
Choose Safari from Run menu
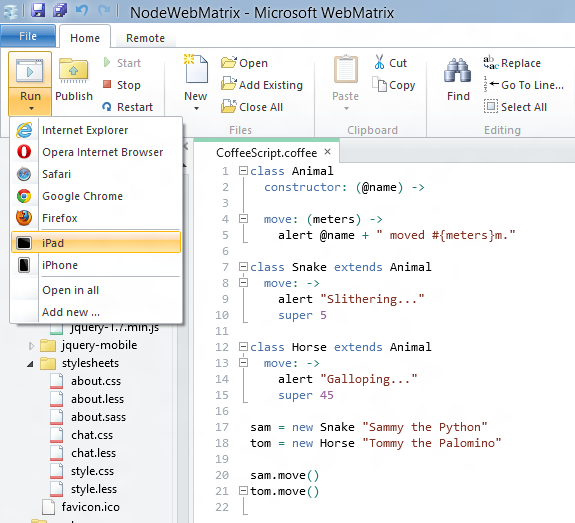coord(96,174)
